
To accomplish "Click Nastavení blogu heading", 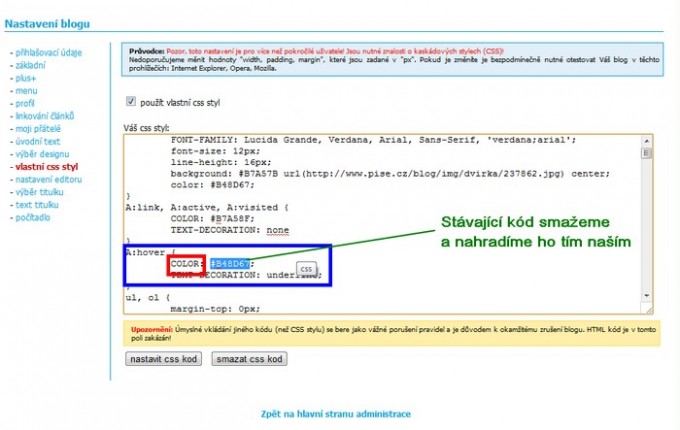I will coord(47,24).
